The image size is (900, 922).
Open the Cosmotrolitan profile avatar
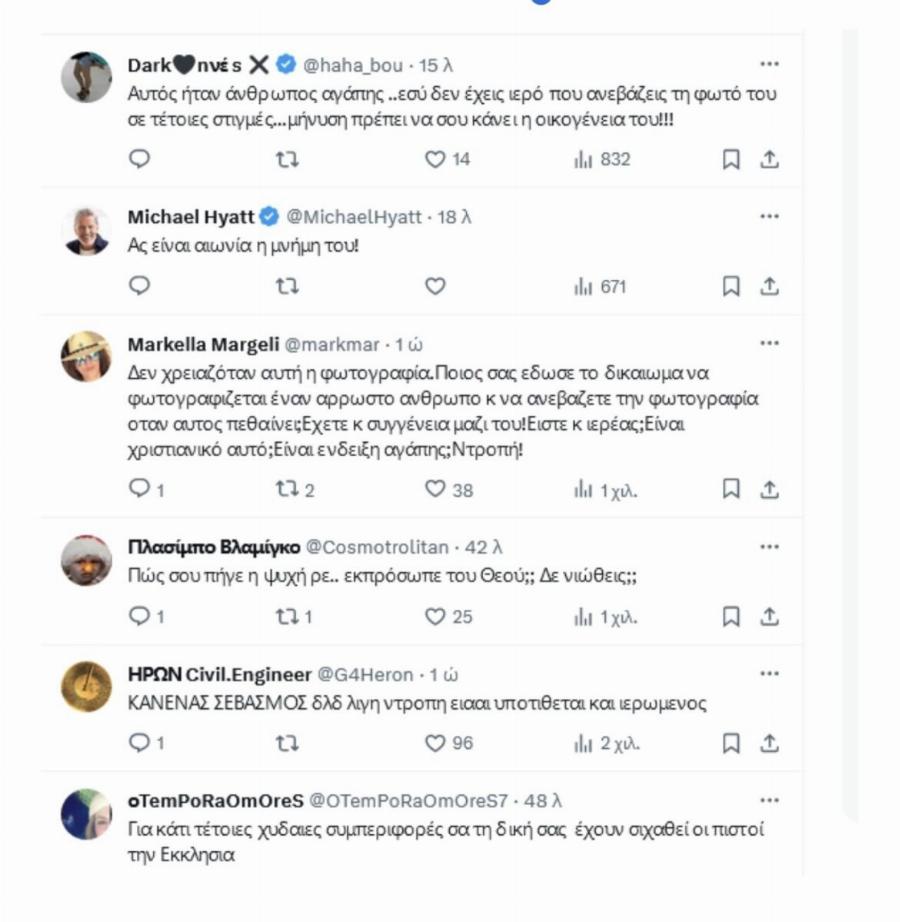[x=86, y=560]
